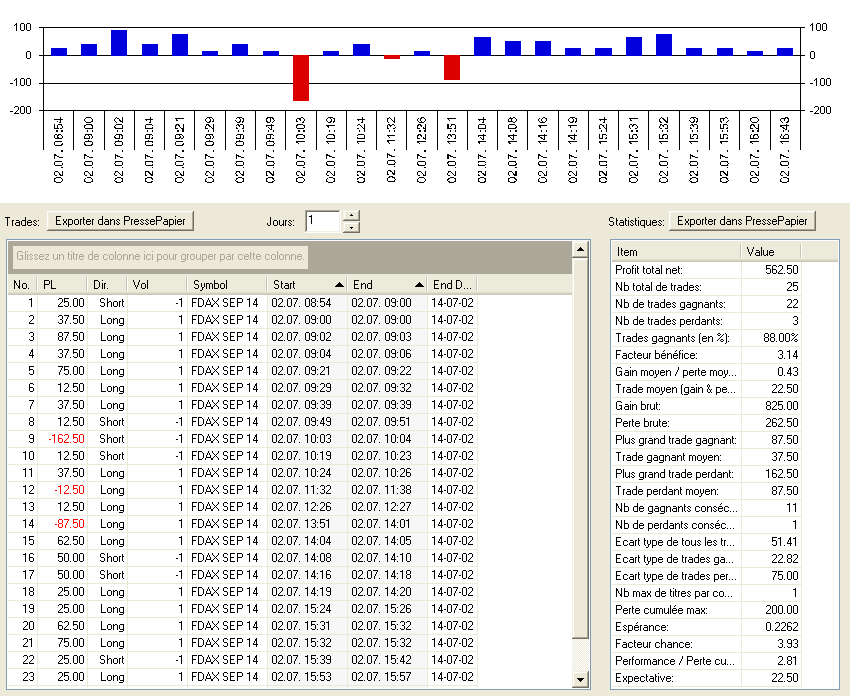Click the group-by column drop area

click(x=160, y=257)
